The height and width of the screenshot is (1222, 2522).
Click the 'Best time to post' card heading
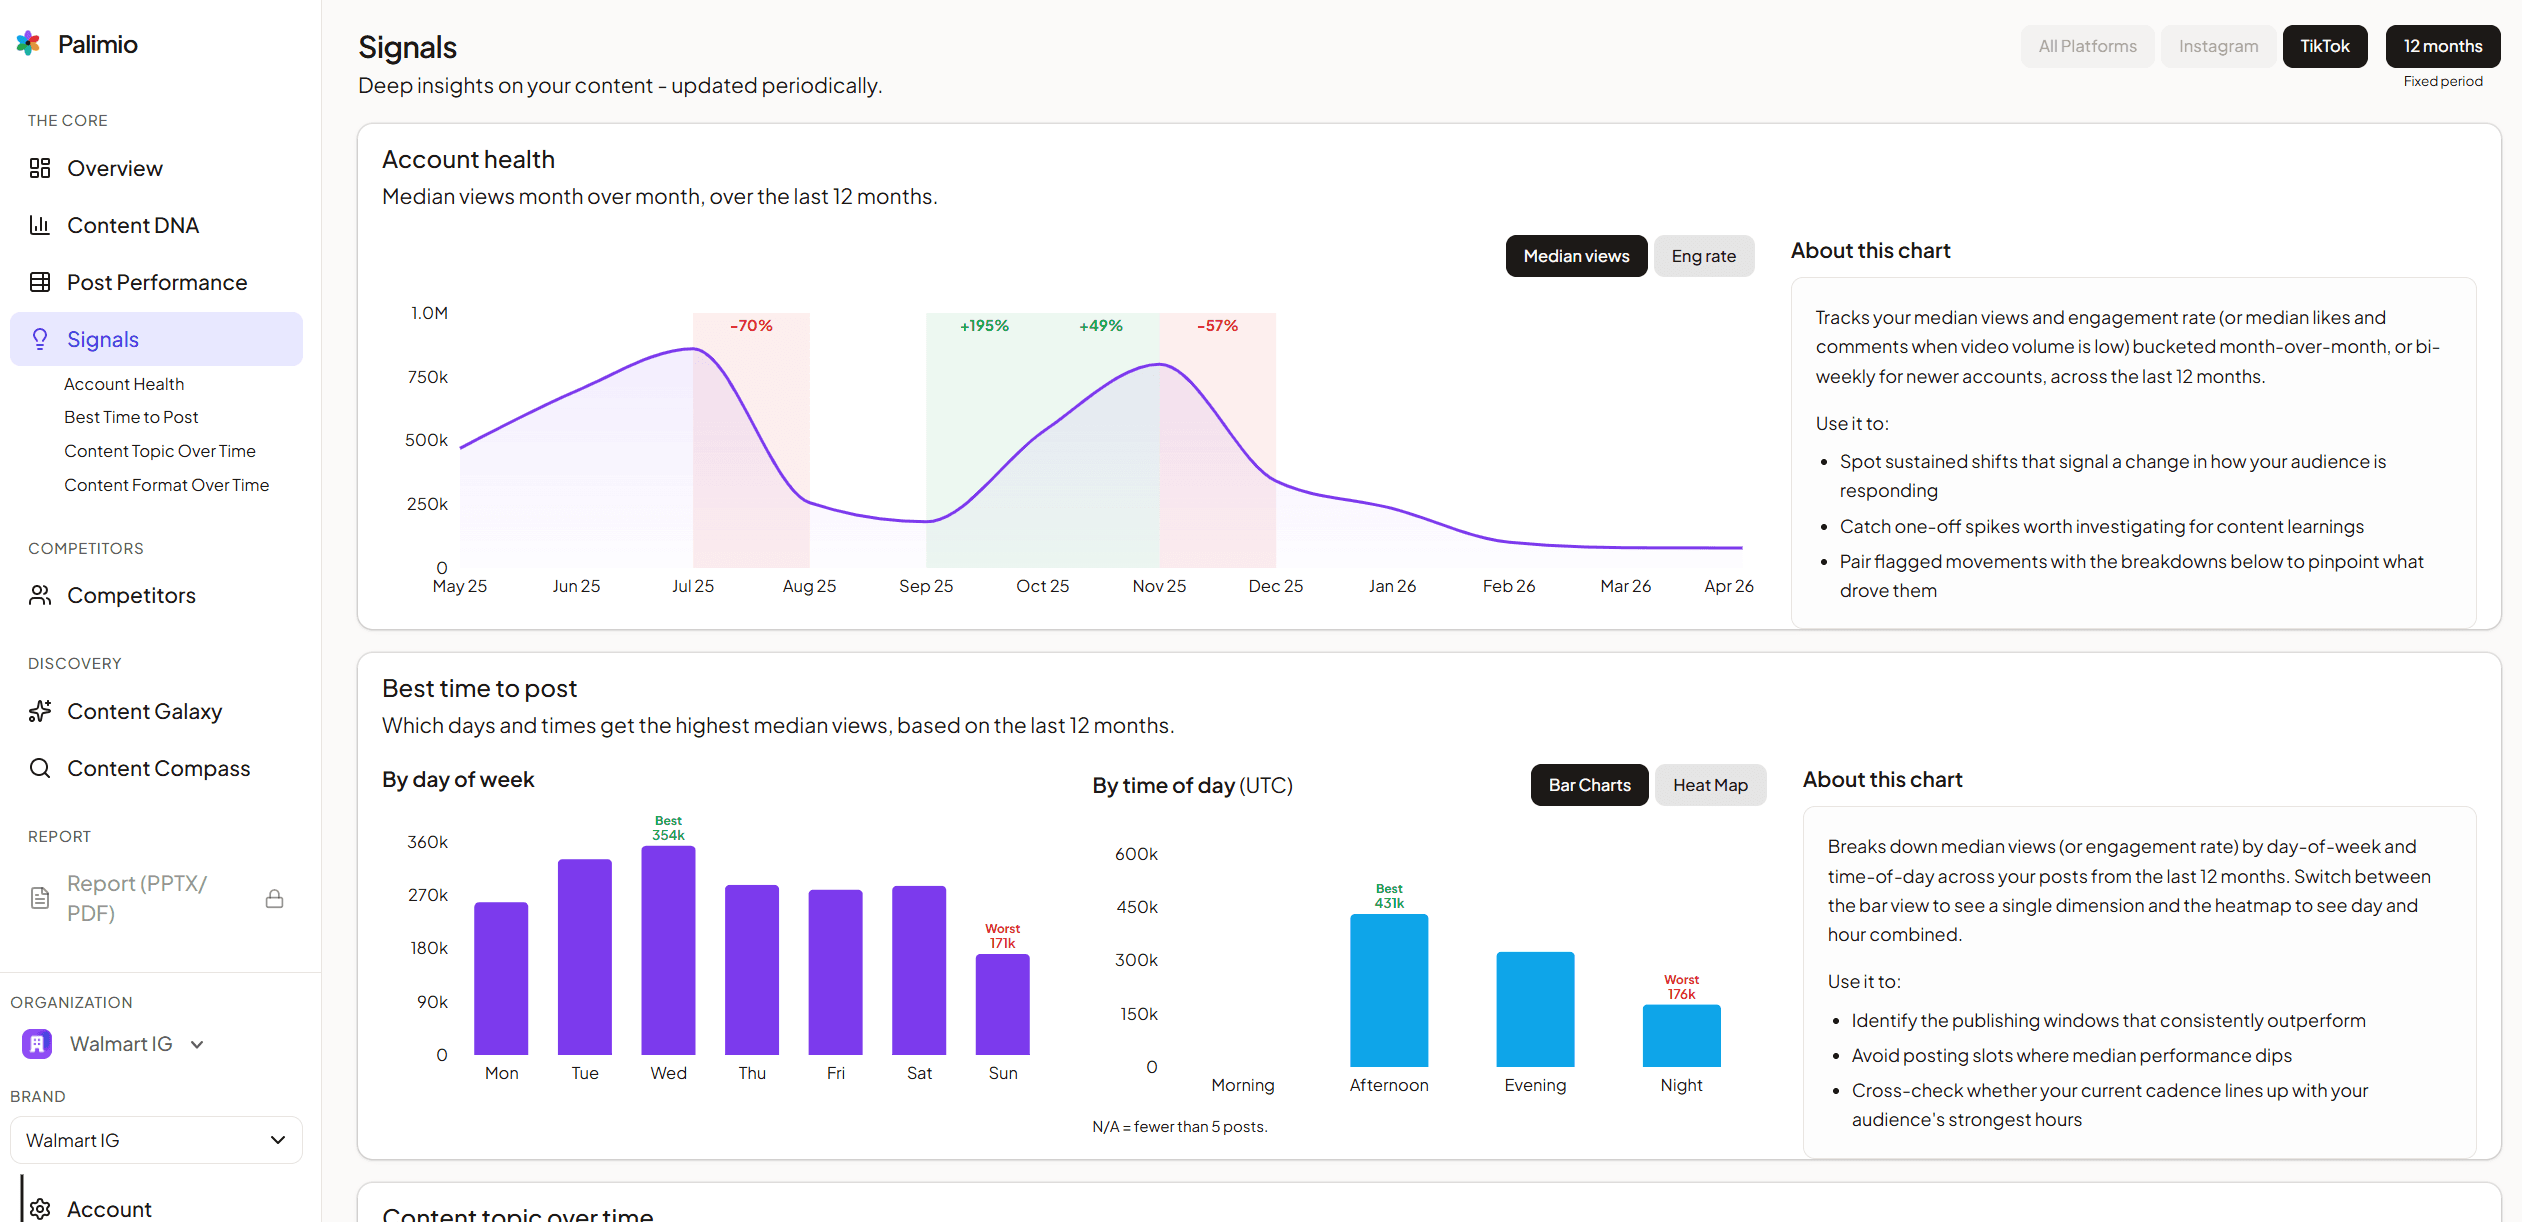tap(479, 688)
